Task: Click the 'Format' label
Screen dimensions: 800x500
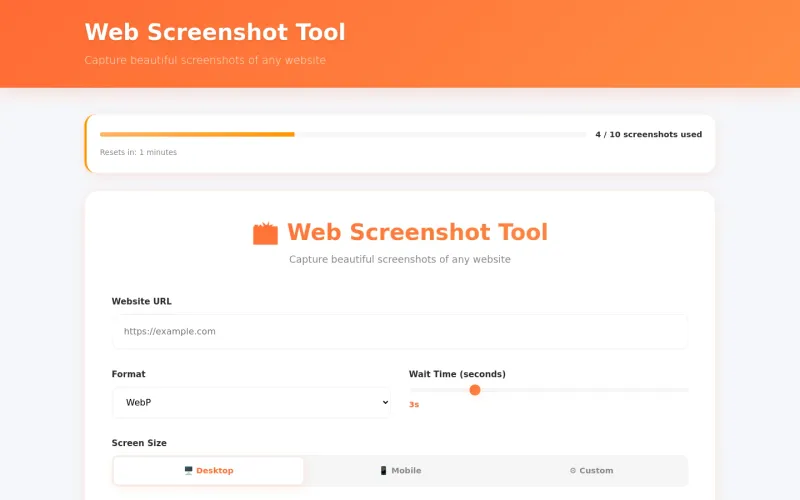Action: [128, 374]
